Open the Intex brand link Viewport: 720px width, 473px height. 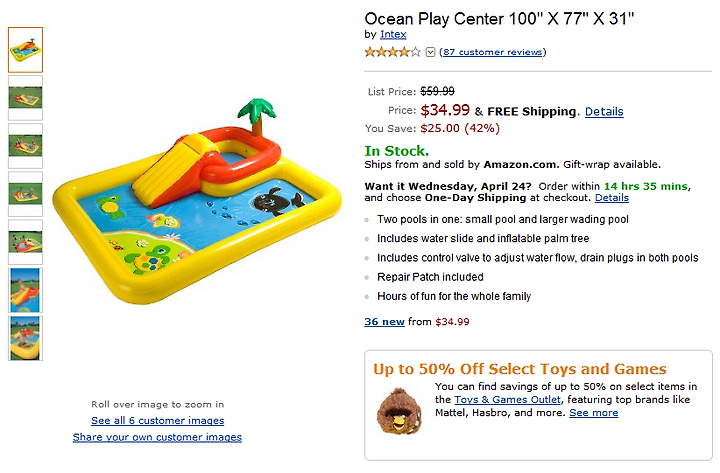click(393, 34)
